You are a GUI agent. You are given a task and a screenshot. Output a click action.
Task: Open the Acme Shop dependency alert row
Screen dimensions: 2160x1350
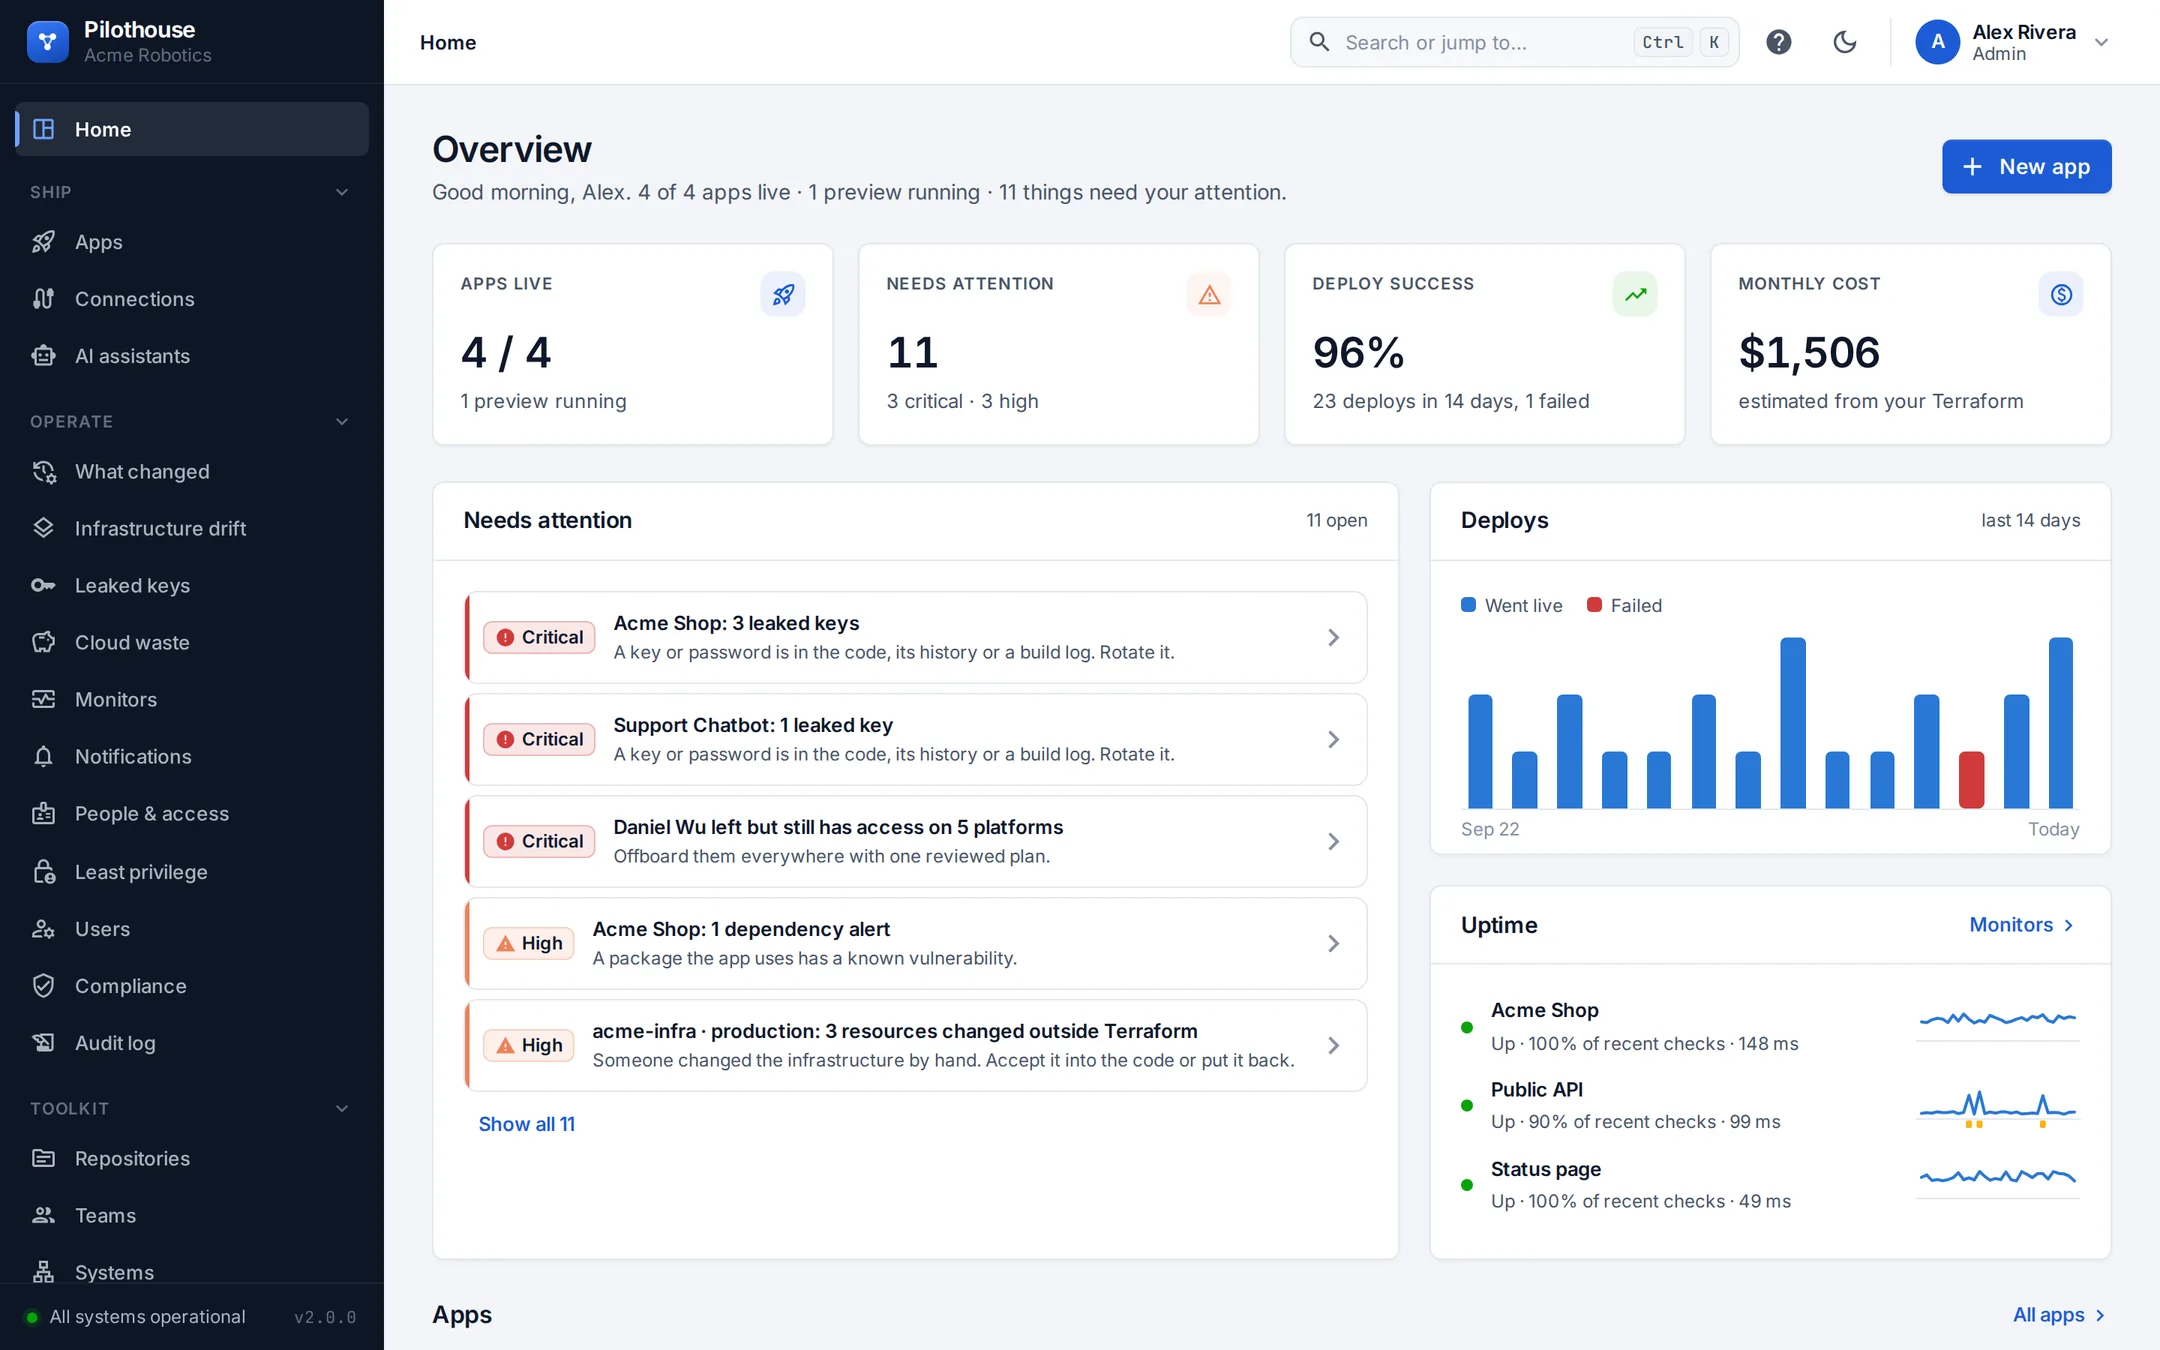coord(916,943)
